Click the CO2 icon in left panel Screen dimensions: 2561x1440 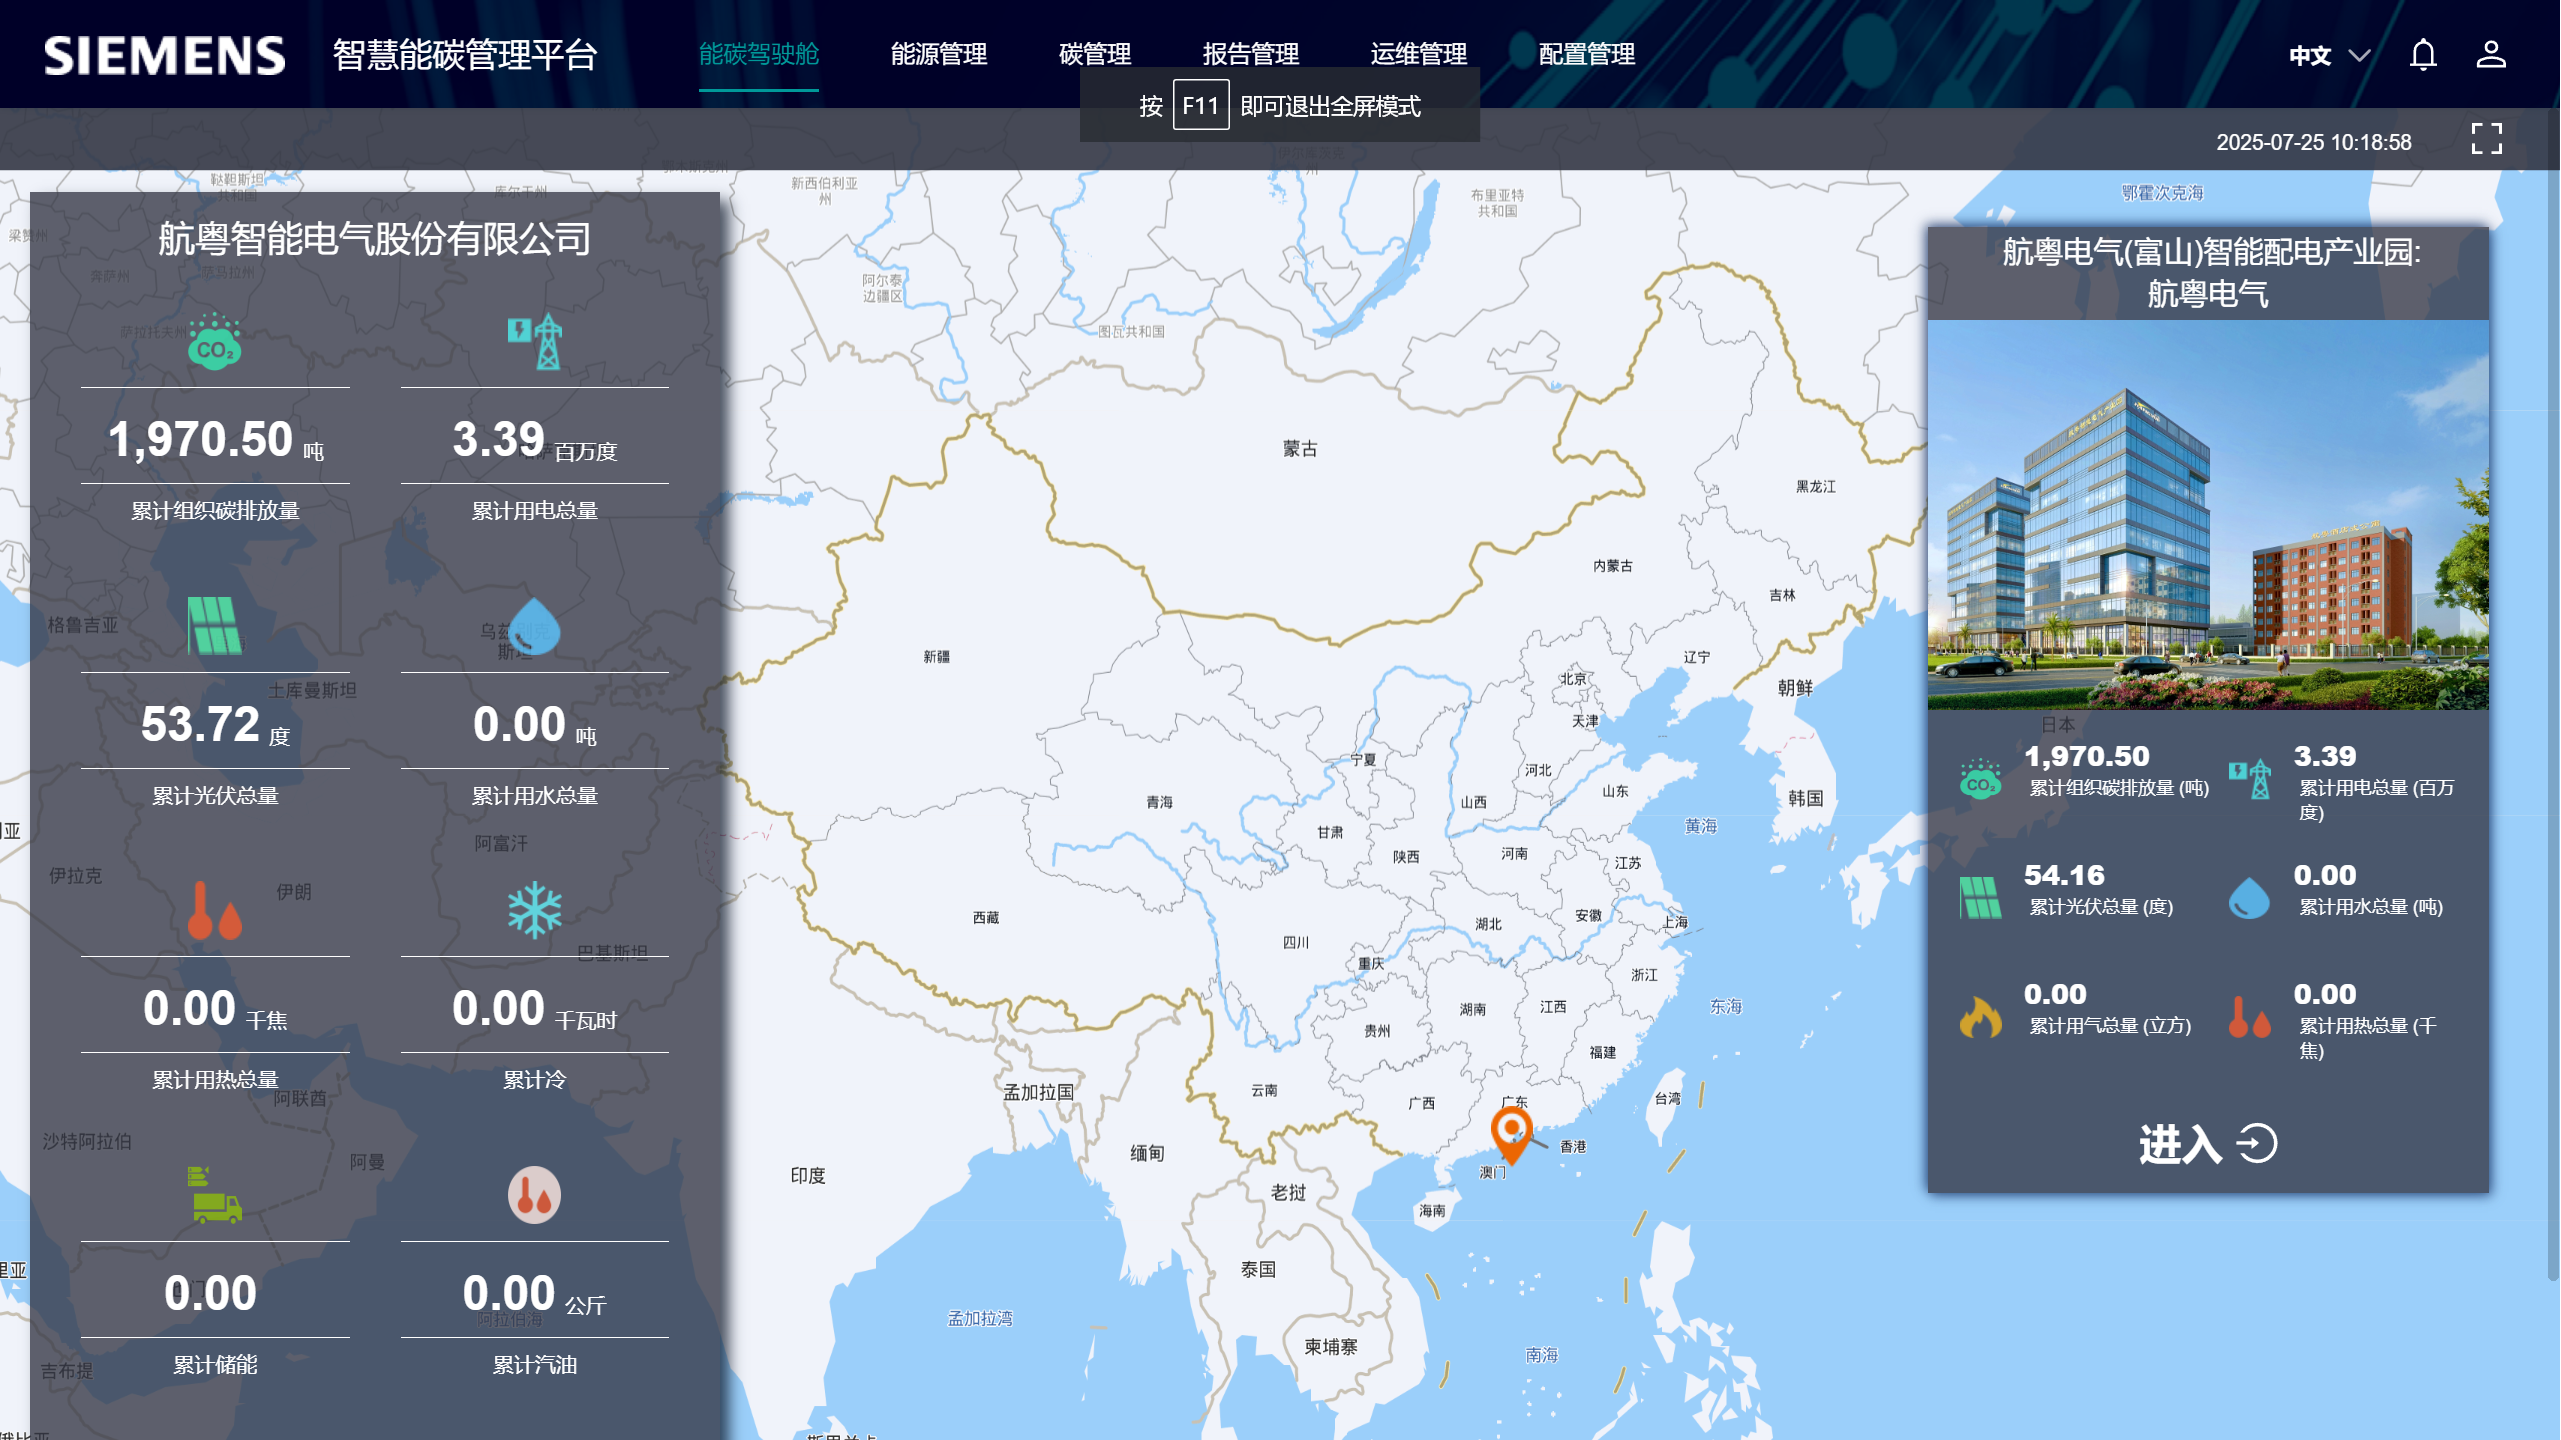pyautogui.click(x=215, y=342)
